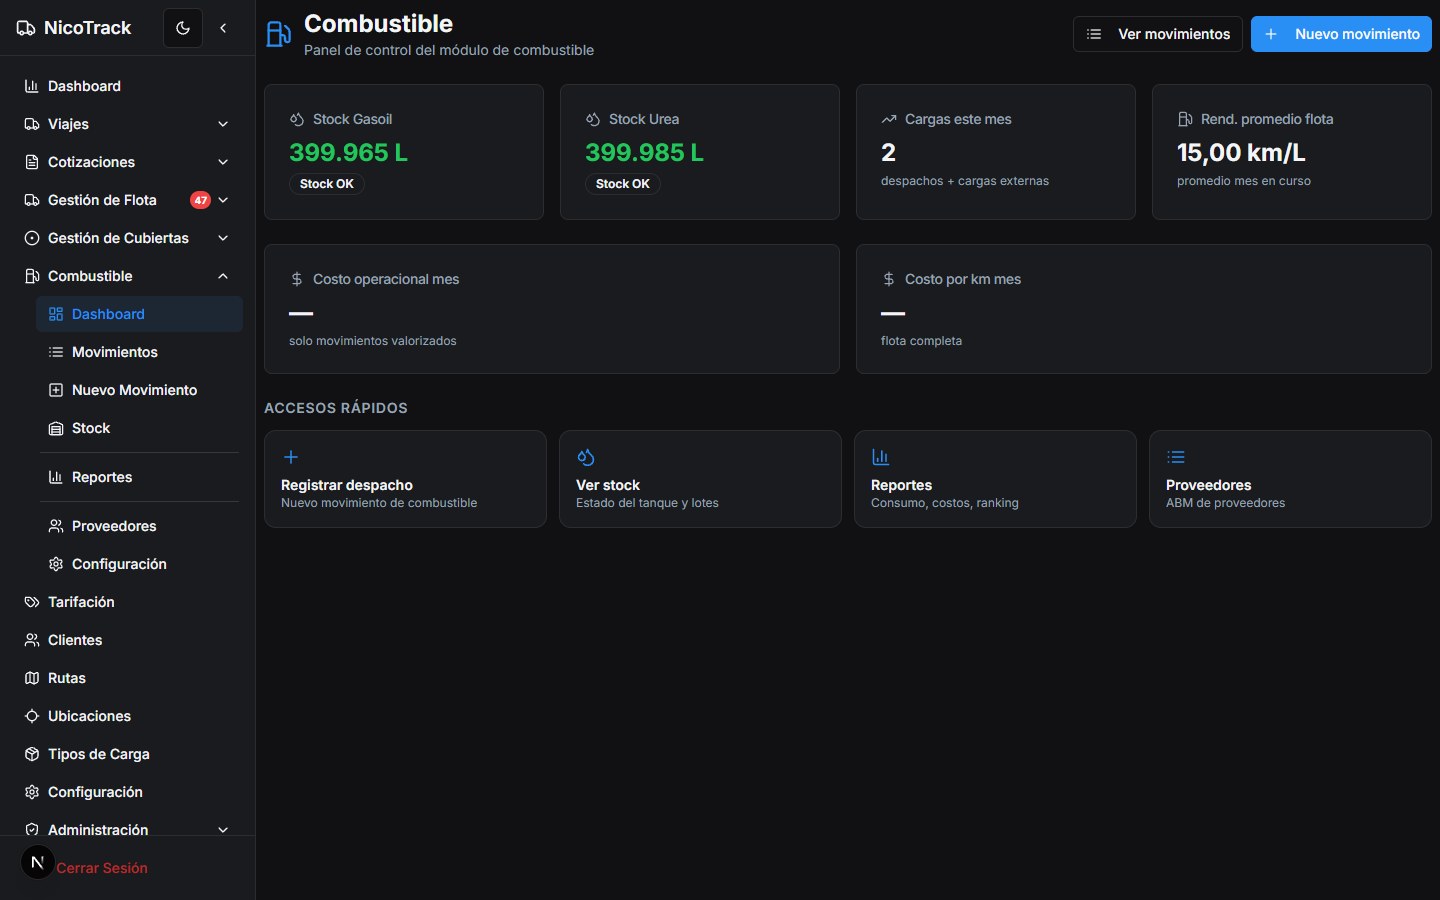Expand the Administración submenu chevron
1440x900 pixels.
(x=223, y=830)
